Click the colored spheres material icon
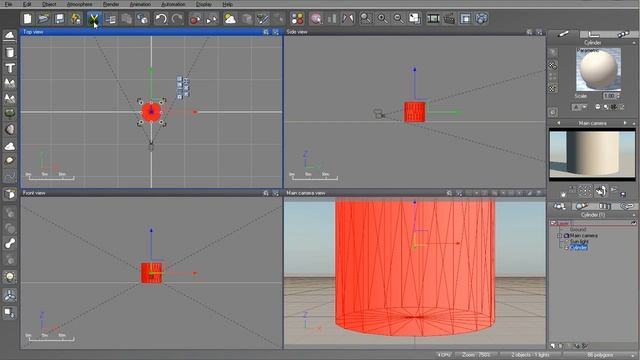This screenshot has width=640, height=360. click(297, 19)
